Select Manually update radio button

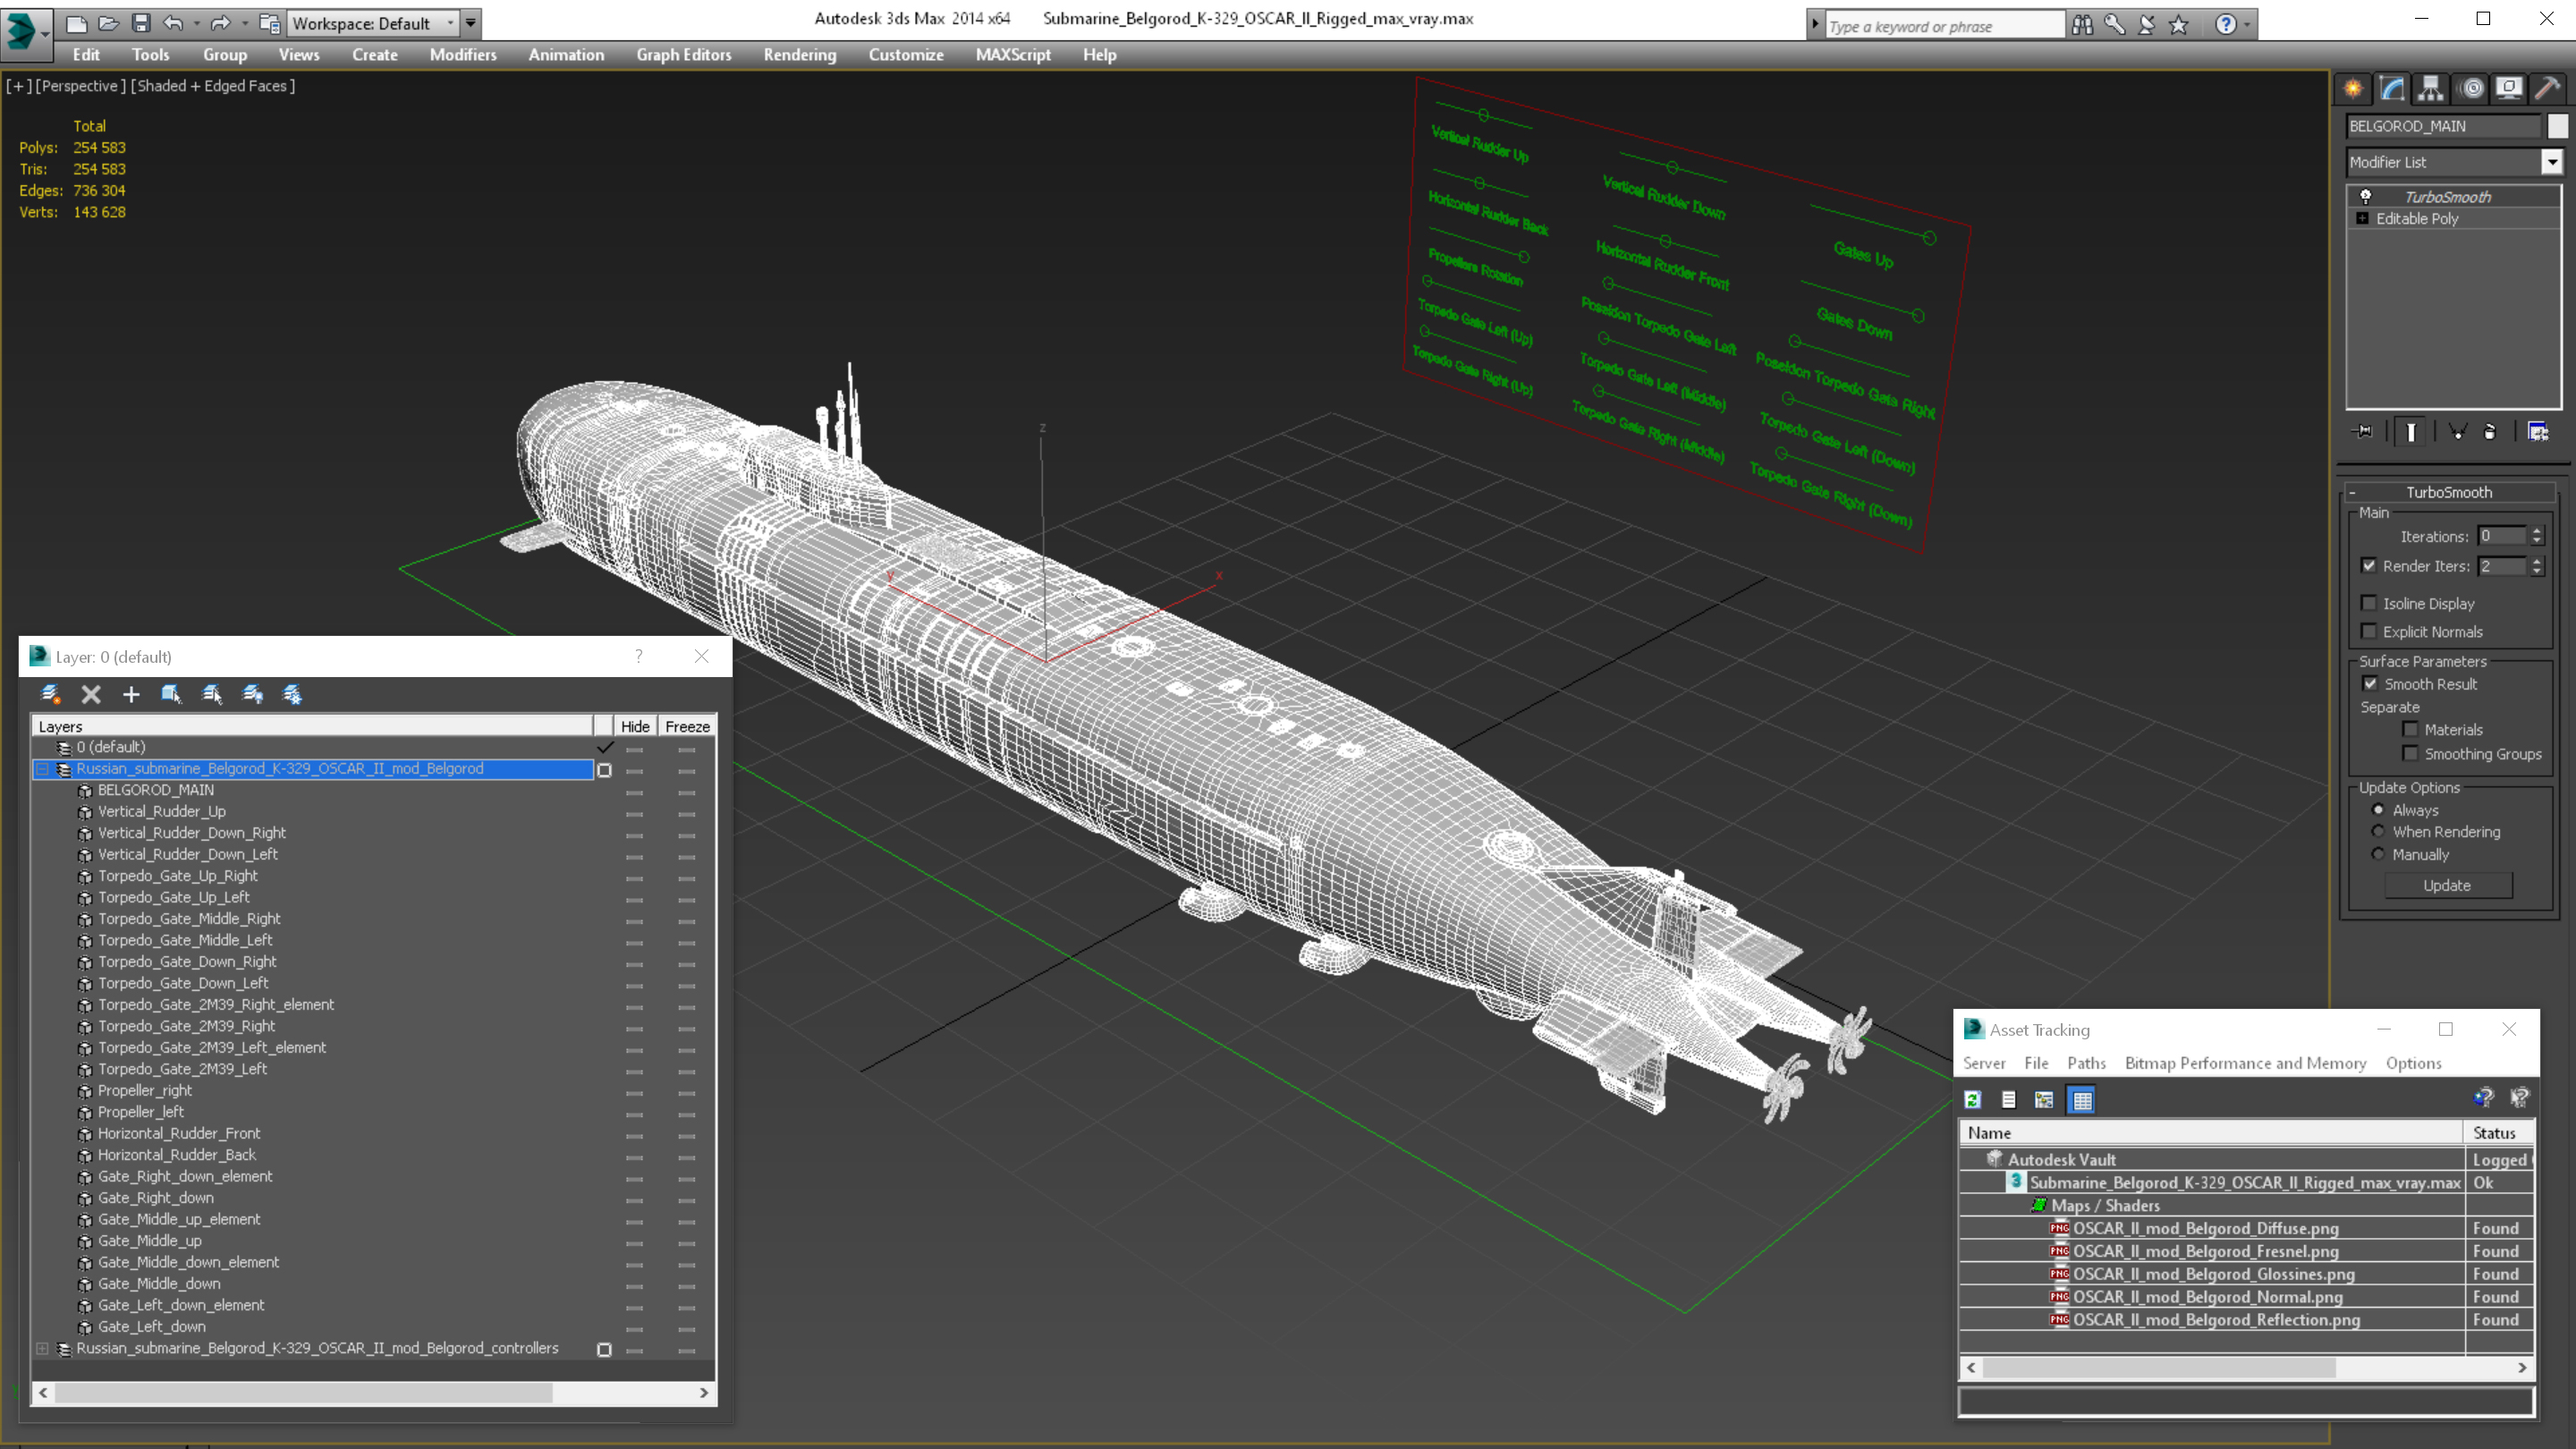click(x=2379, y=854)
